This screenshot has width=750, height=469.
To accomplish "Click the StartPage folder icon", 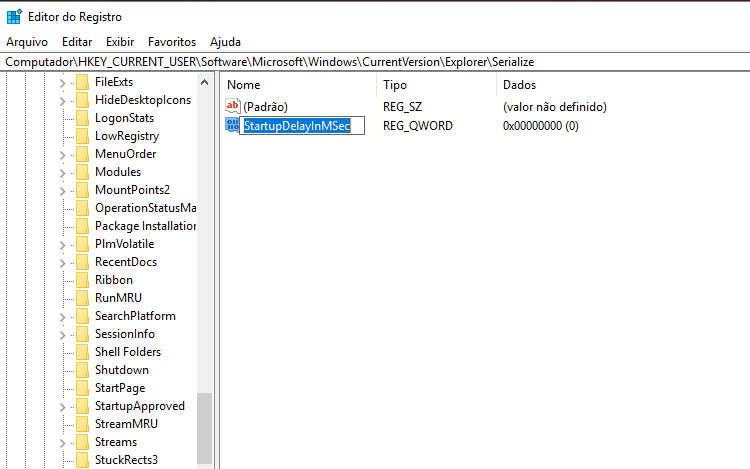I will (x=82, y=388).
